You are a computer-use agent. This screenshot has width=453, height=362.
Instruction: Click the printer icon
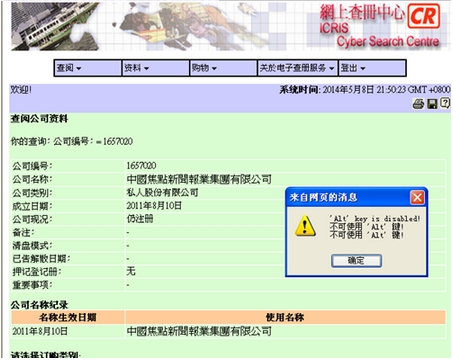[x=418, y=104]
